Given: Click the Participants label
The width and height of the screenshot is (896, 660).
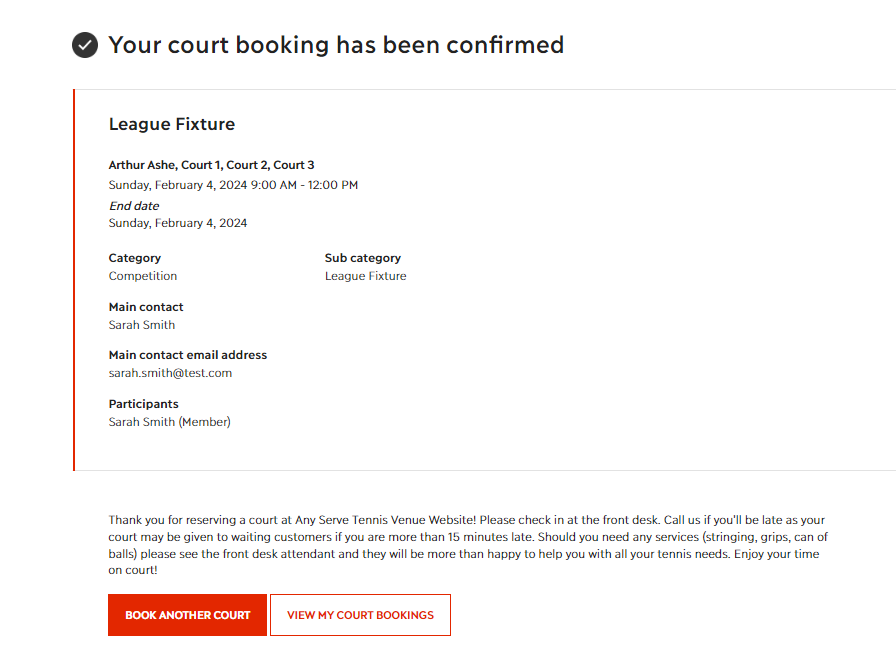Looking at the screenshot, I should pyautogui.click(x=143, y=404).
